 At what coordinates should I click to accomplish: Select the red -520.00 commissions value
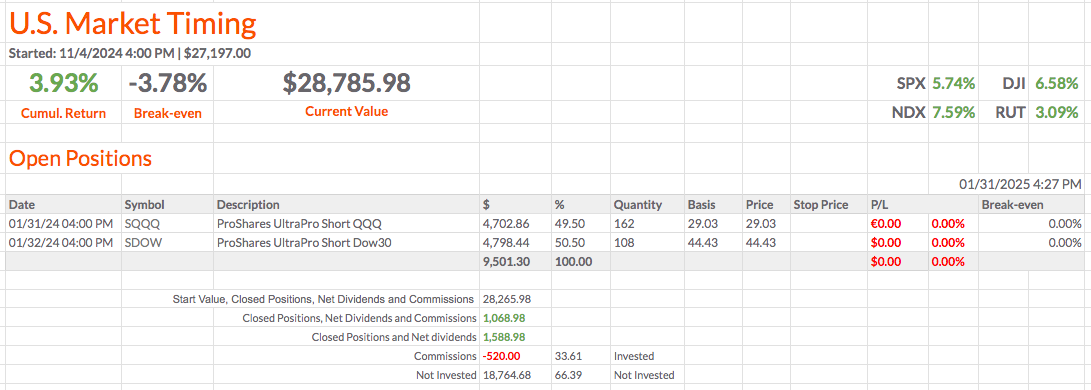point(502,356)
